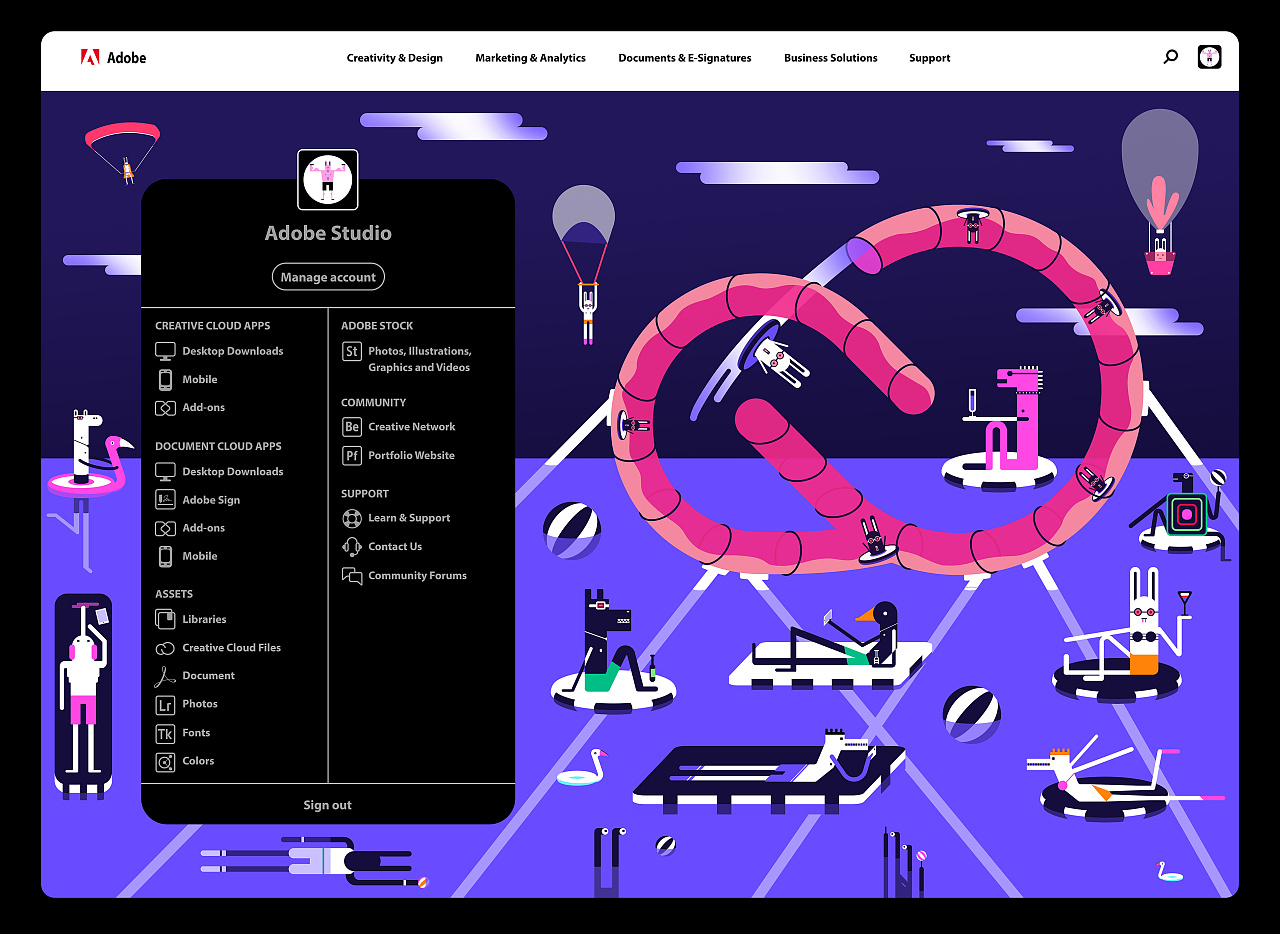Click Sign out at panel bottom

(327, 805)
